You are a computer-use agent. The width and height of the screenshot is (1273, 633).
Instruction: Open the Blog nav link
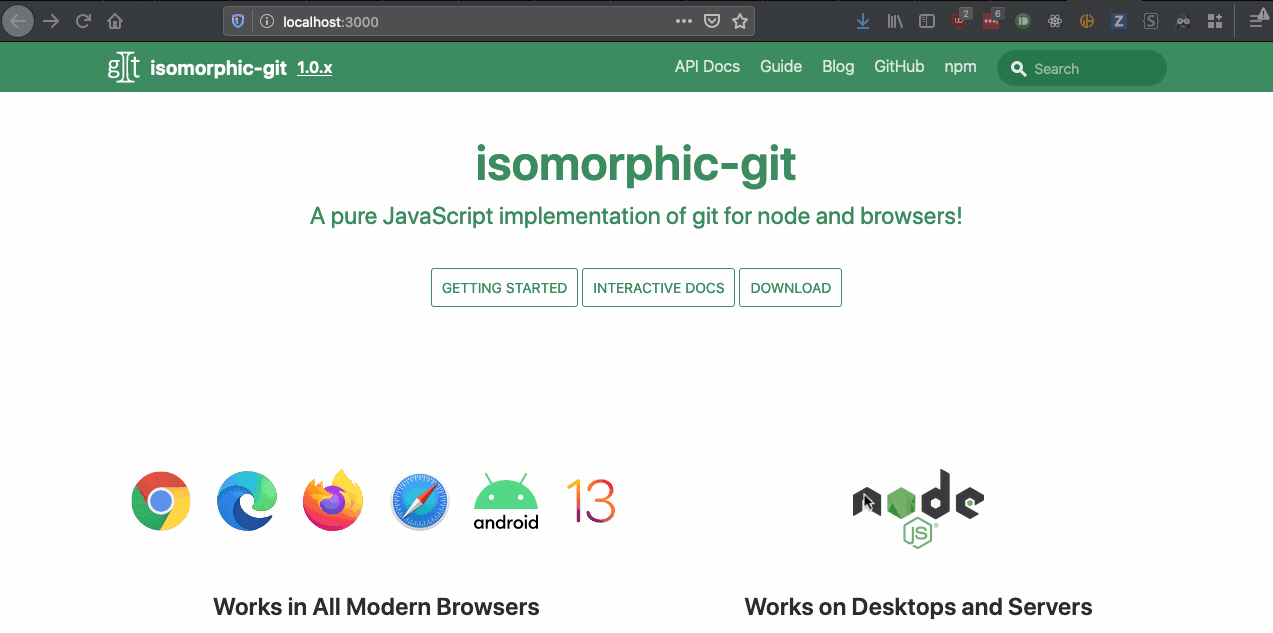838,67
